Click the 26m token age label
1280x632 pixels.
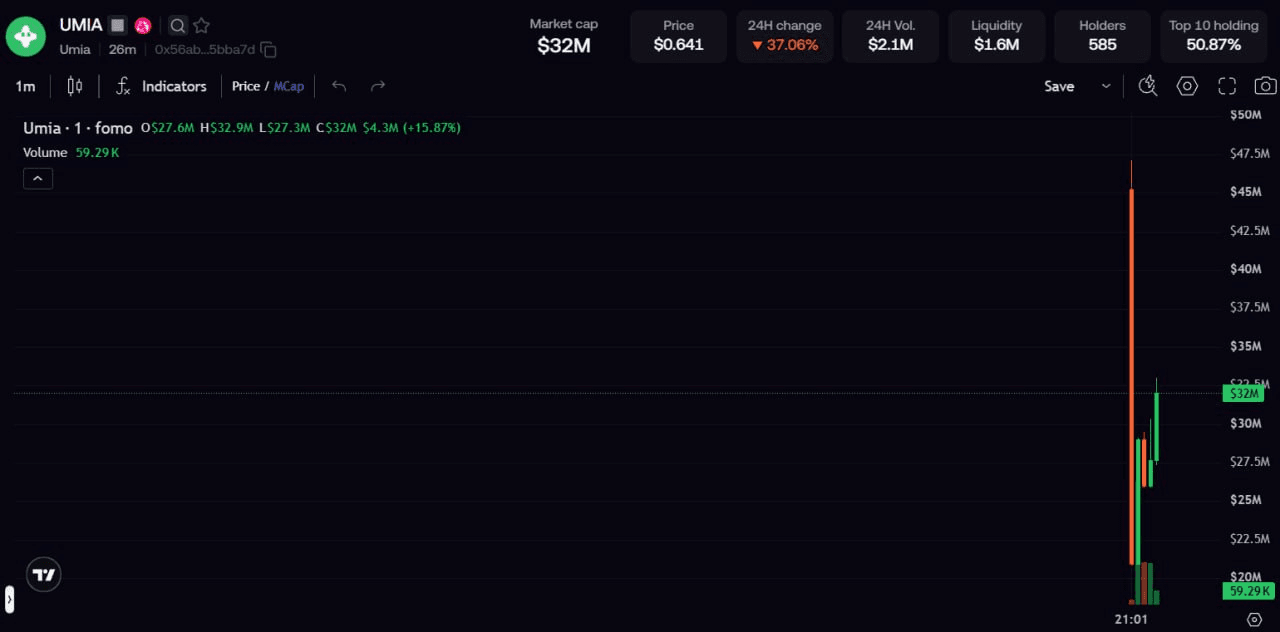click(x=123, y=49)
